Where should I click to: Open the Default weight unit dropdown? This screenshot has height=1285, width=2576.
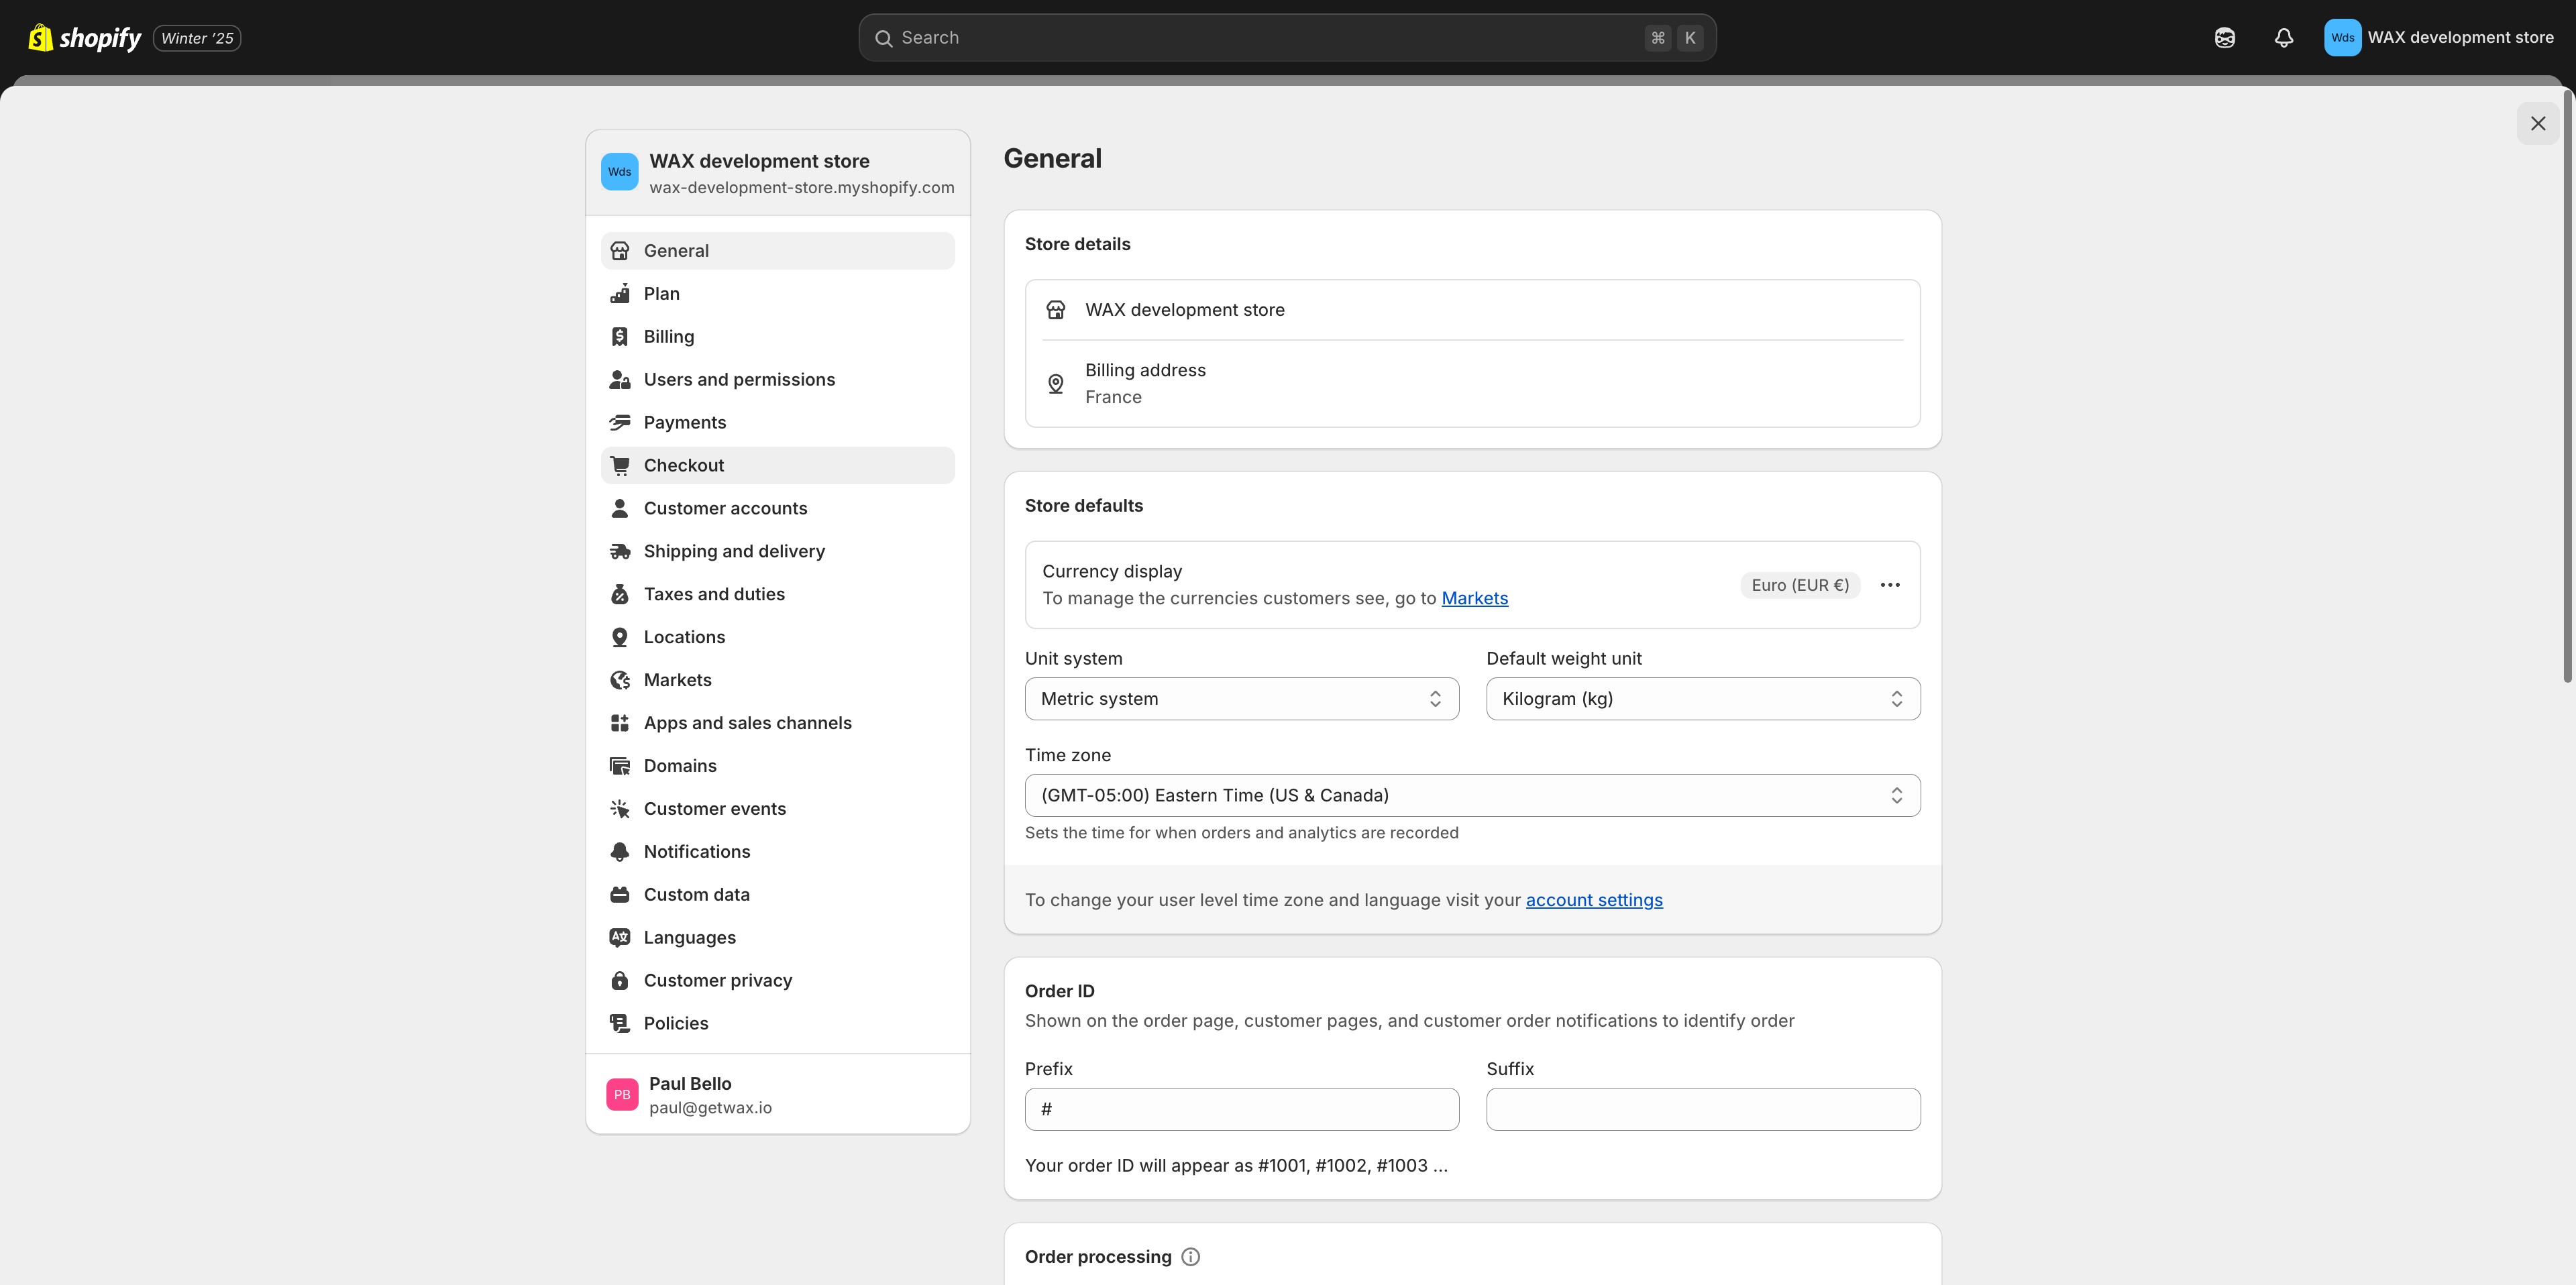[1702, 699]
